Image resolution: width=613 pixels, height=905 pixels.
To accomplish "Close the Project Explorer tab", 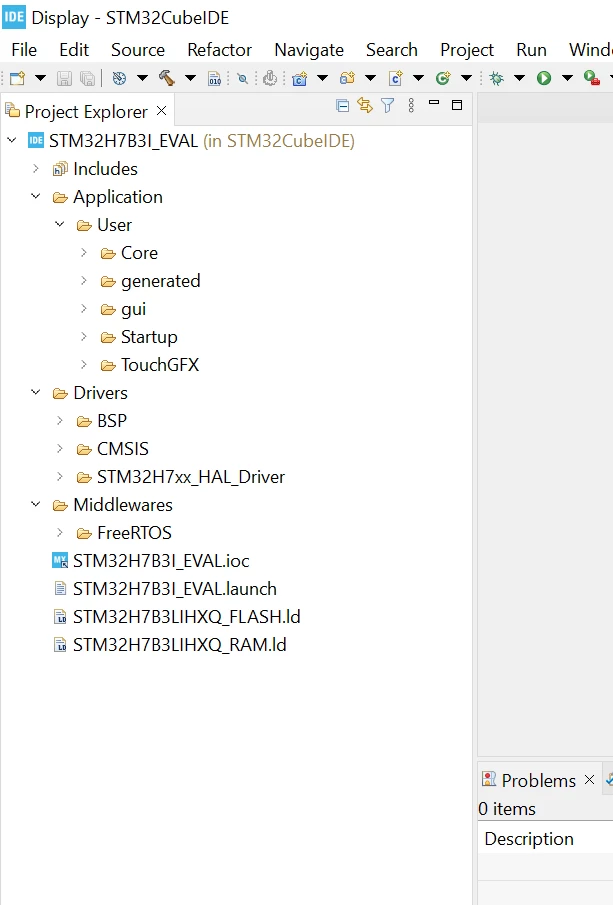I will click(162, 110).
